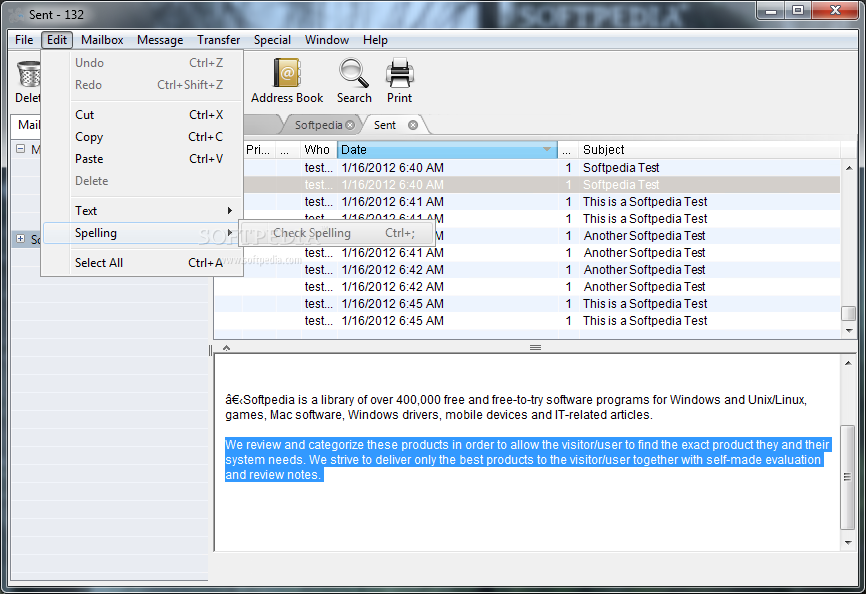Sort by the Pri... column header

258,150
